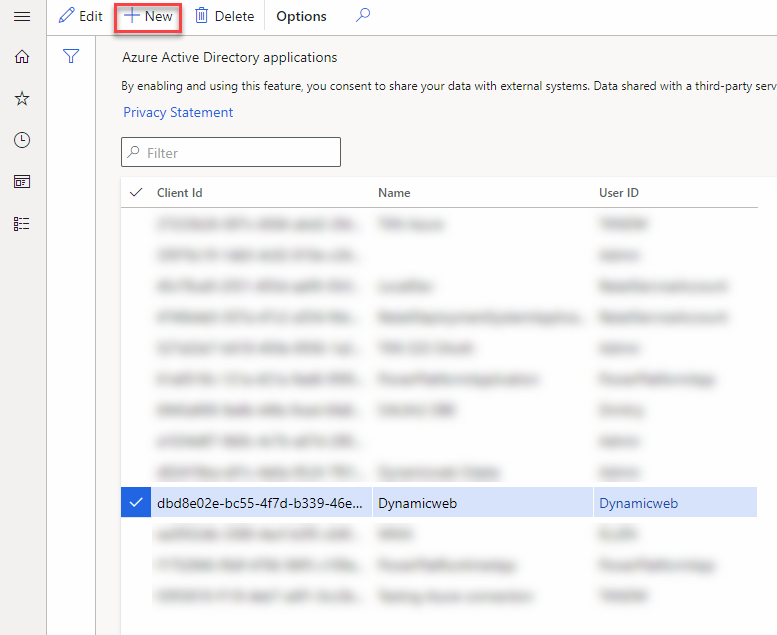
Task: Open the Privacy Statement link
Action: pos(178,113)
